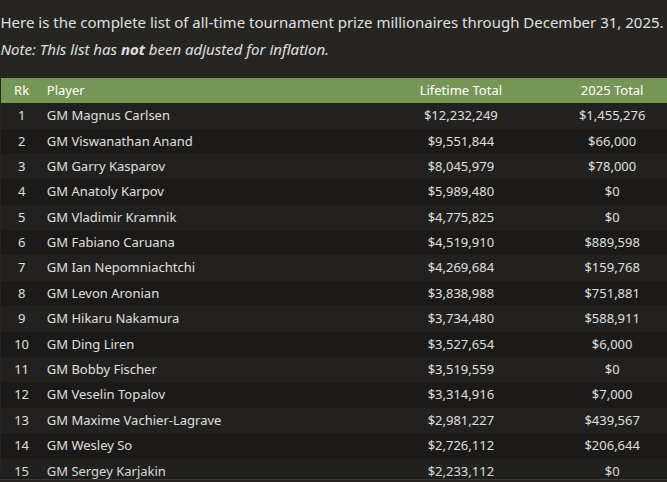This screenshot has height=482, width=667.
Task: Click GM Fabiano Caruana player name
Action: 111,242
